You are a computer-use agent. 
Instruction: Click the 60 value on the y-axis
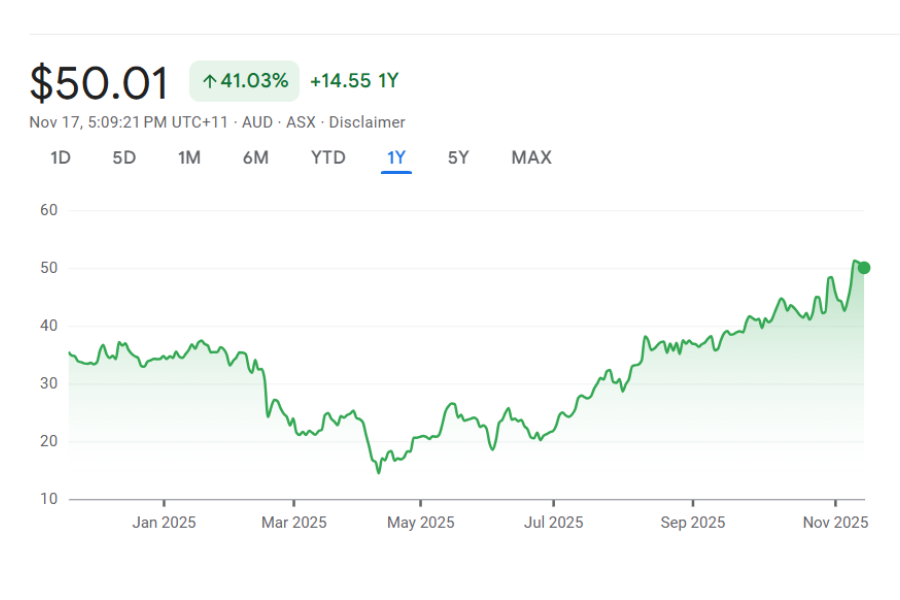[49, 210]
